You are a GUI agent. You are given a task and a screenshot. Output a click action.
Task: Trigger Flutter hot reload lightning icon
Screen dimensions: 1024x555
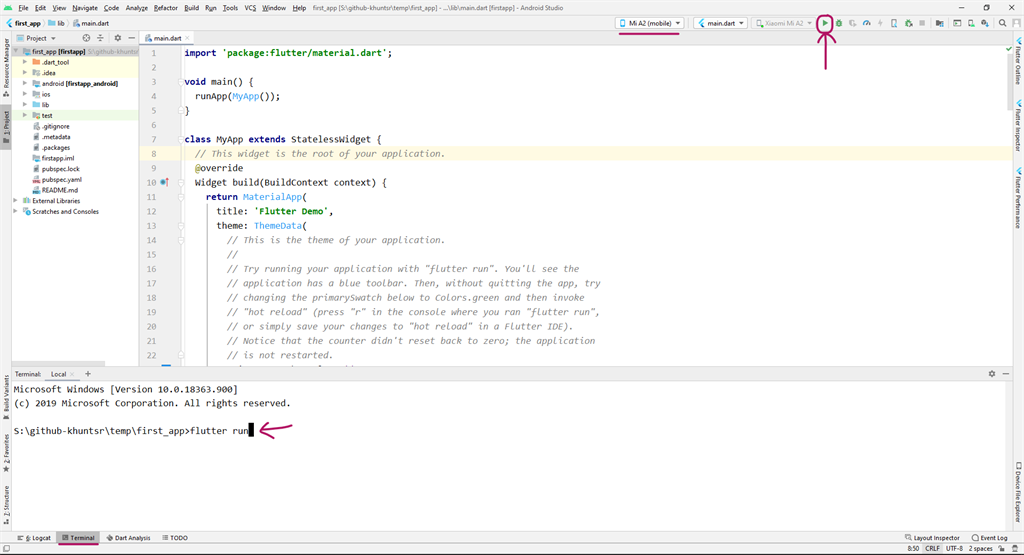point(880,23)
